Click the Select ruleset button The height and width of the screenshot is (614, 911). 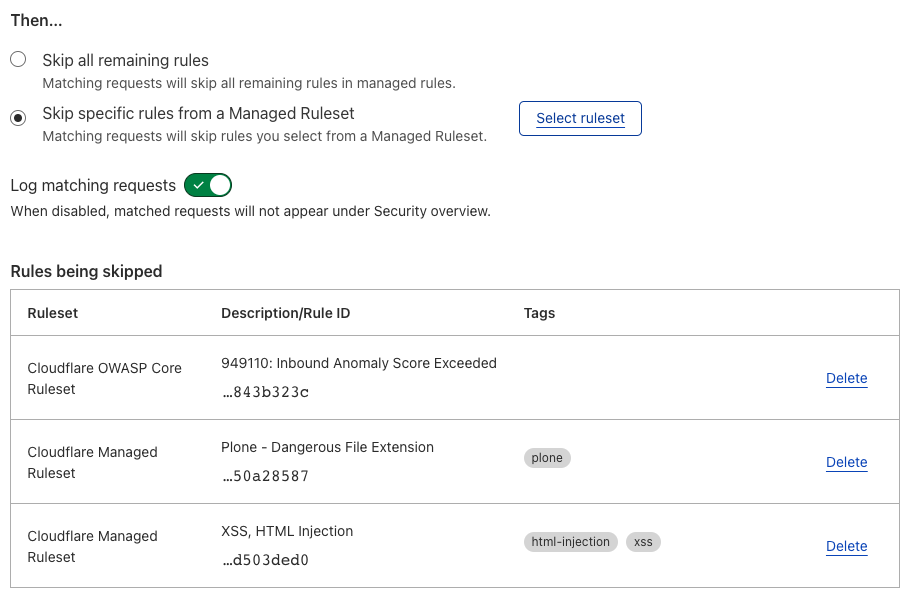(580, 118)
